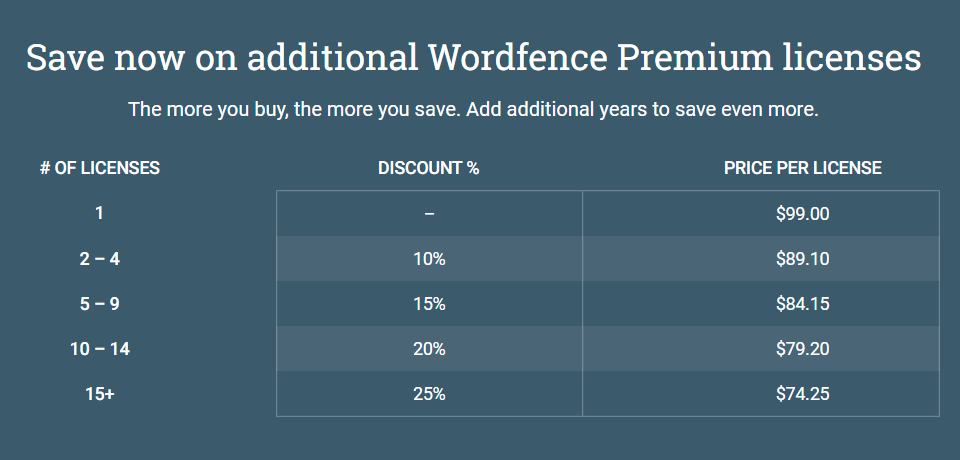Select the '5 – 9' licenses row label
The image size is (960, 460).
click(100, 304)
